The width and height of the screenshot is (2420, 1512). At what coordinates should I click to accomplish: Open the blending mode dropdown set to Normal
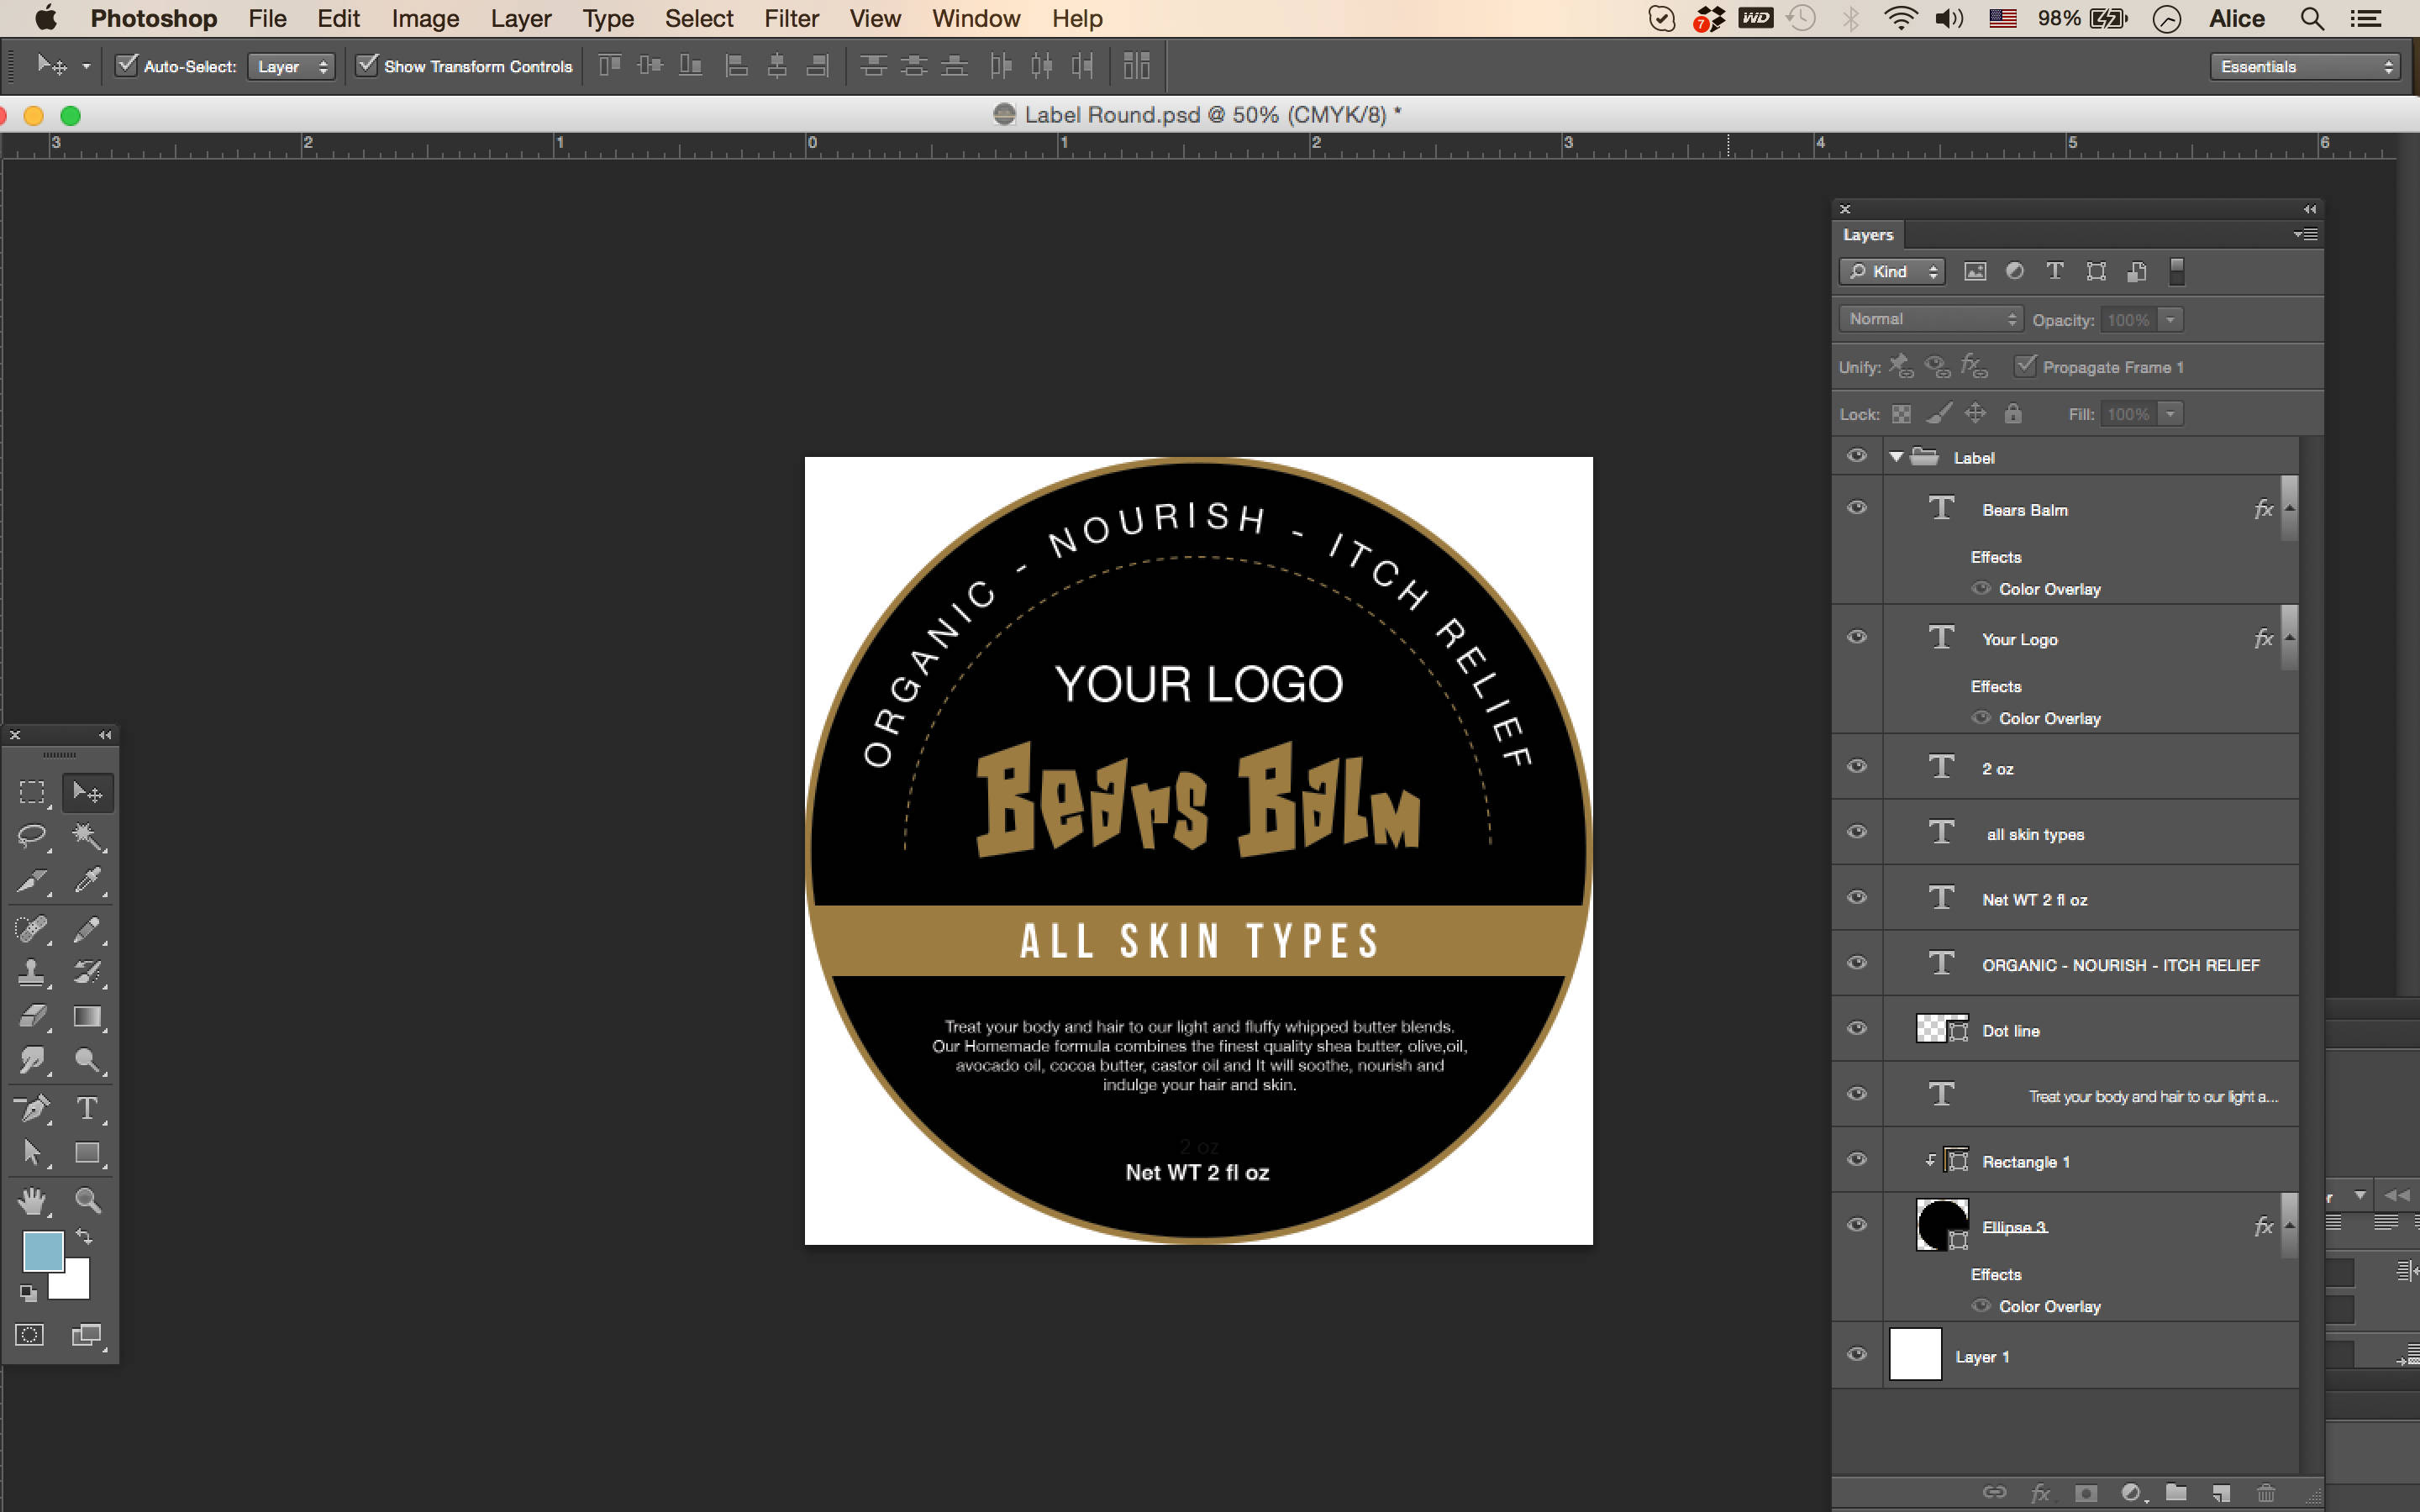coord(1930,318)
